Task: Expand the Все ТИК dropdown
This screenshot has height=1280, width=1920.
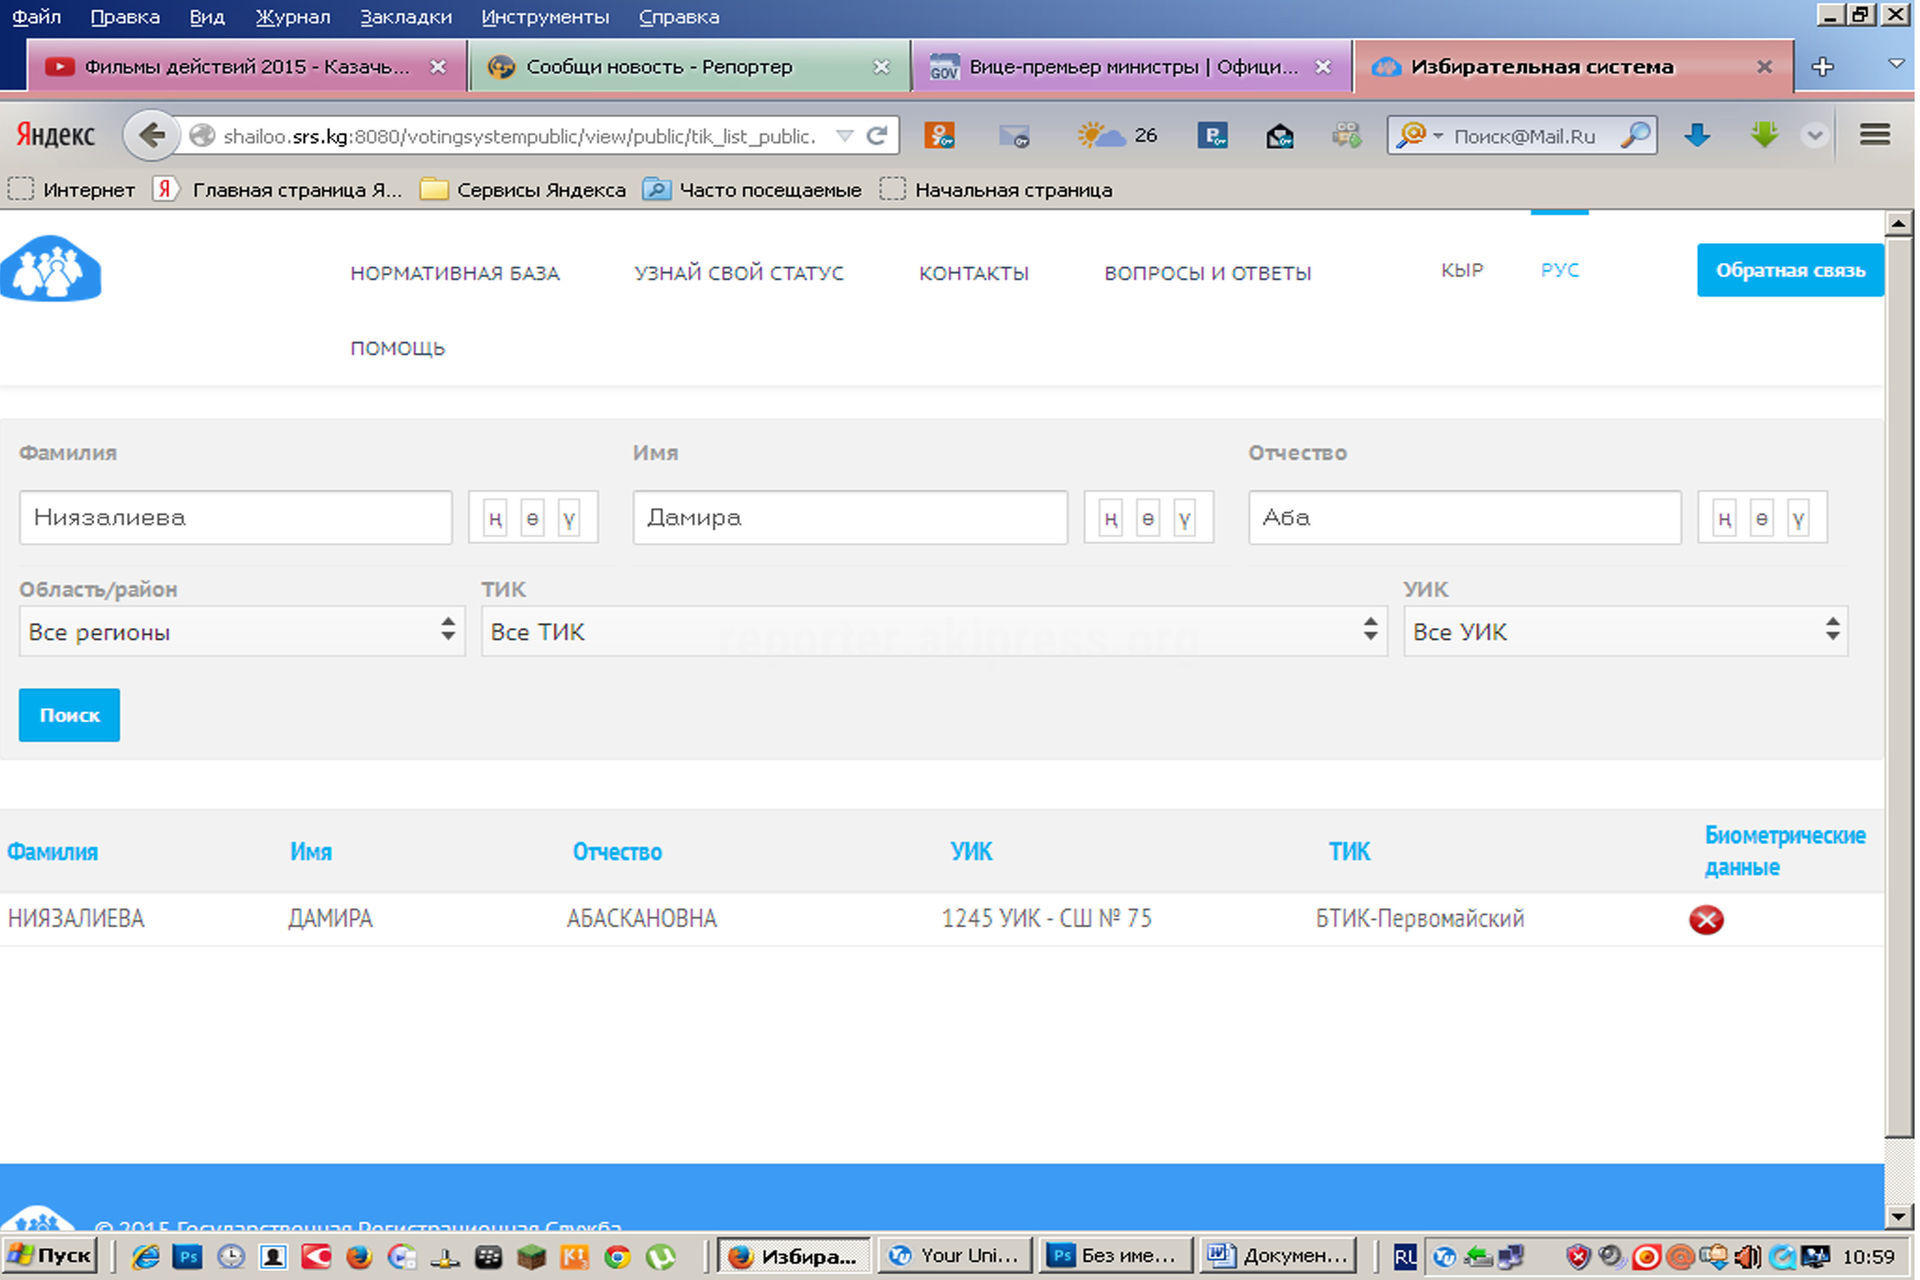Action: pyautogui.click(x=933, y=631)
